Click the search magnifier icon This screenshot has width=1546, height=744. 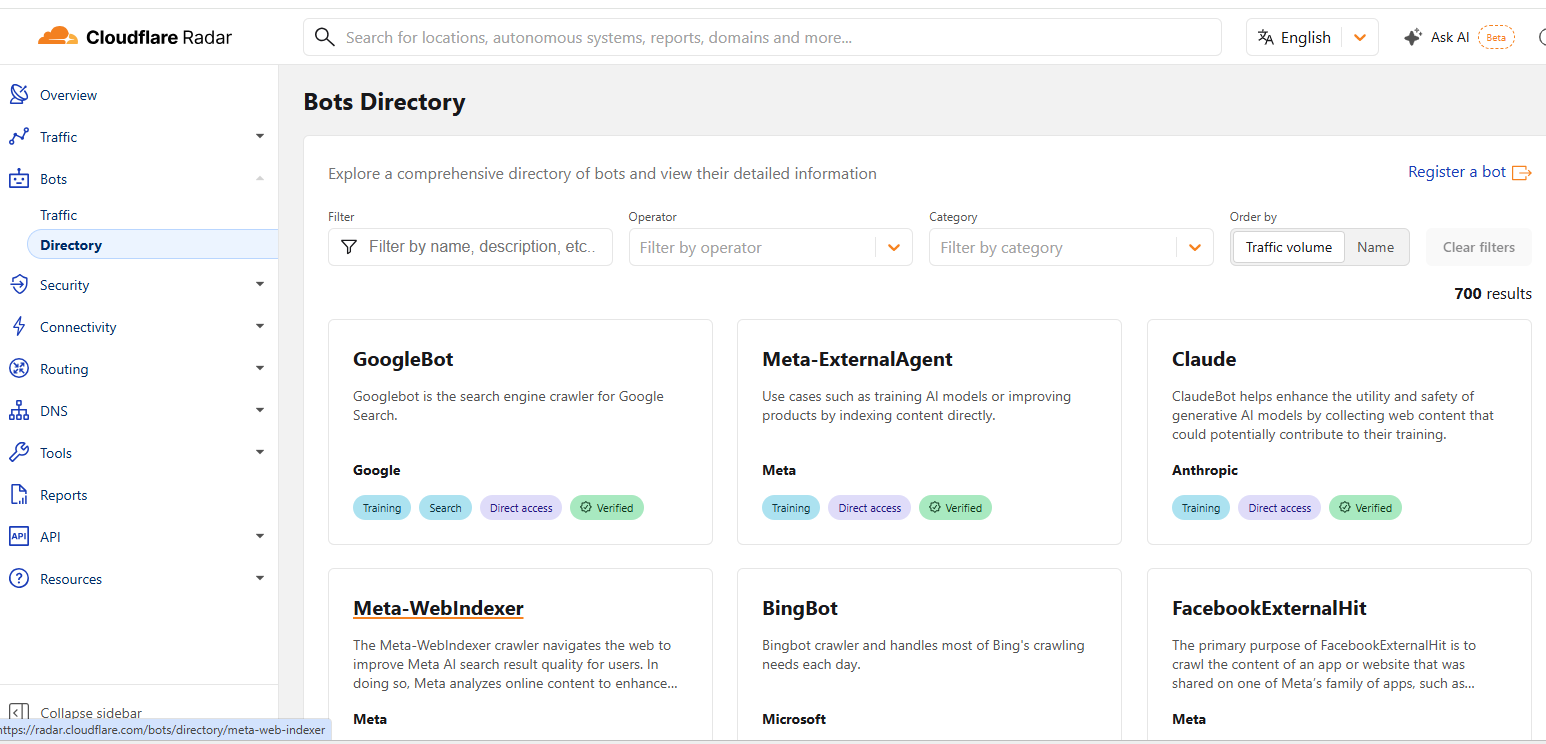(324, 37)
